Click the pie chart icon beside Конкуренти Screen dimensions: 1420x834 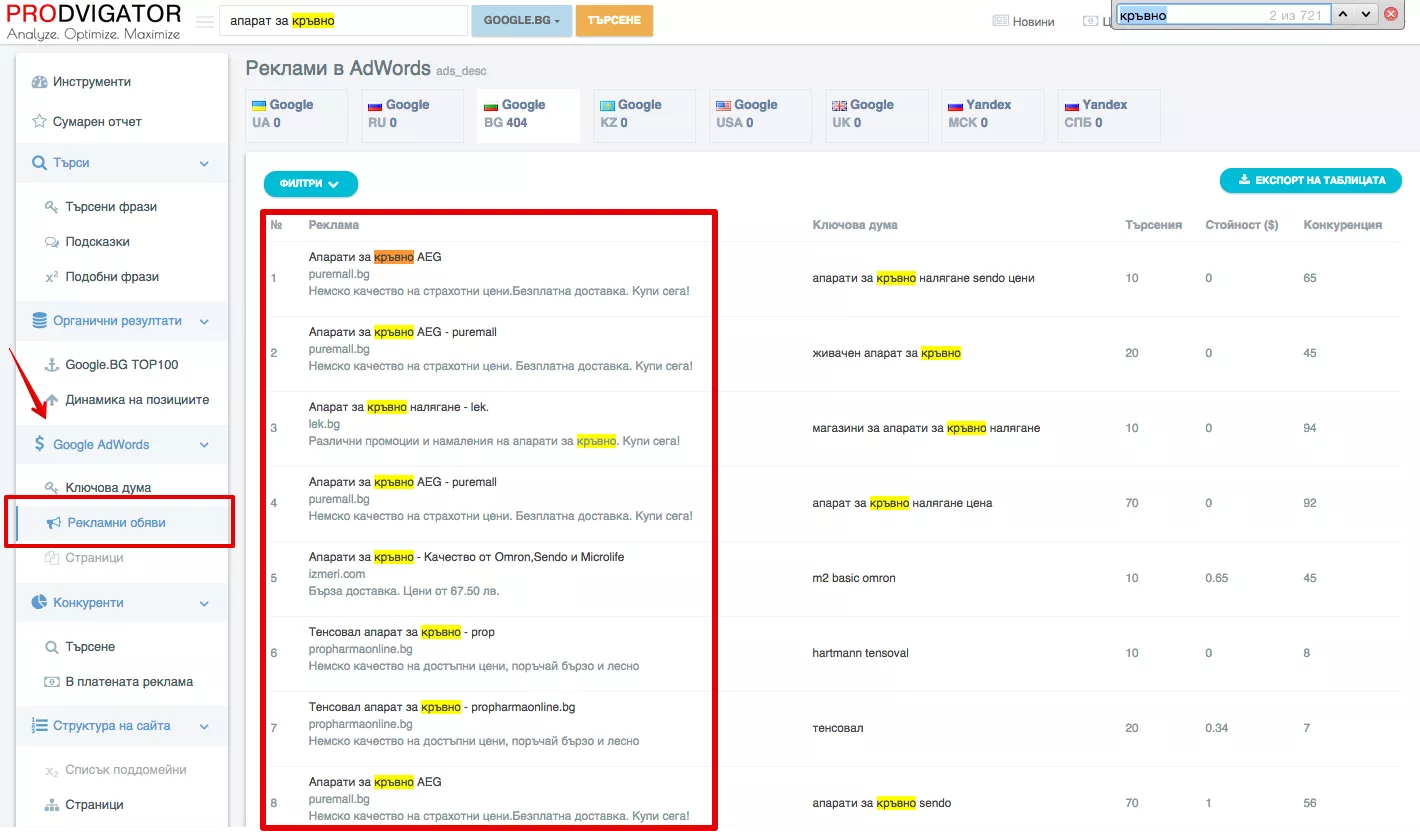pos(39,603)
